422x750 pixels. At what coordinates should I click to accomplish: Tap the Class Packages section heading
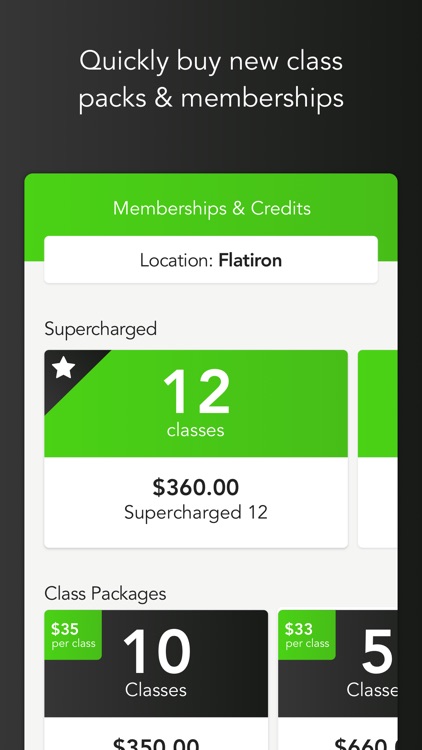pos(105,594)
